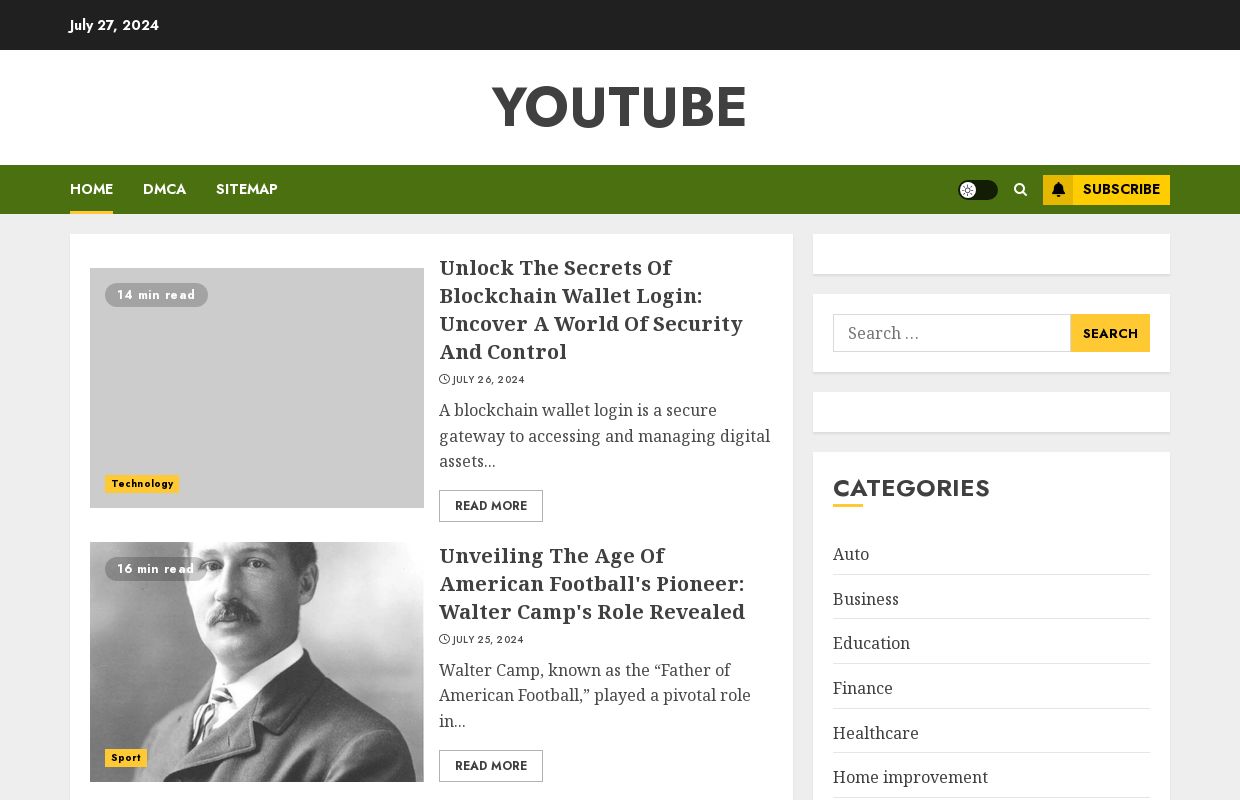Click the clock icon beside July 25 date

[444, 640]
